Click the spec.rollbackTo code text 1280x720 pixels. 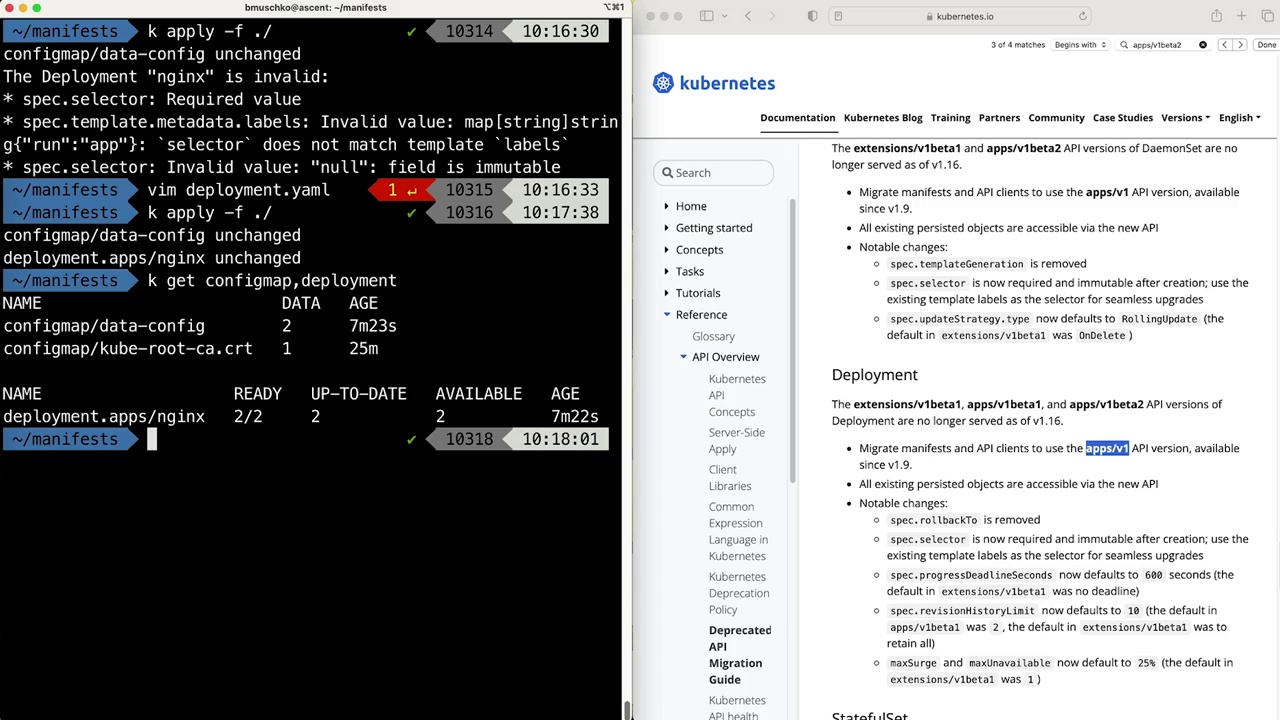coord(934,520)
